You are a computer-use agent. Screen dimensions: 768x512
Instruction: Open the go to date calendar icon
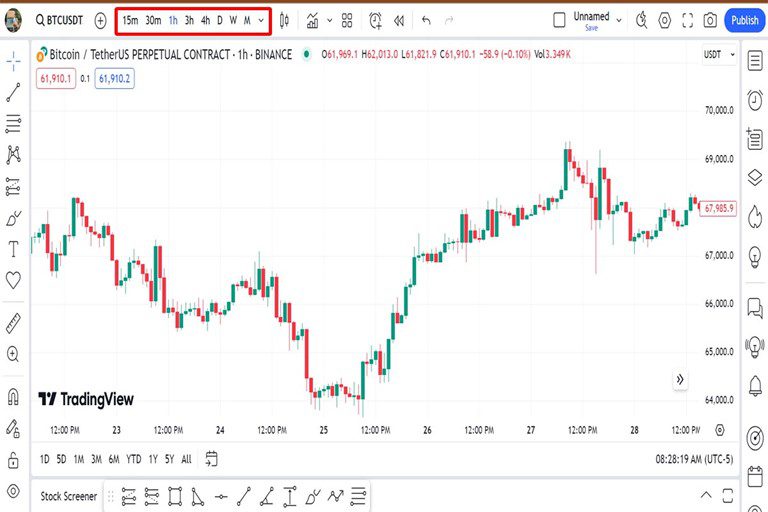click(211, 459)
